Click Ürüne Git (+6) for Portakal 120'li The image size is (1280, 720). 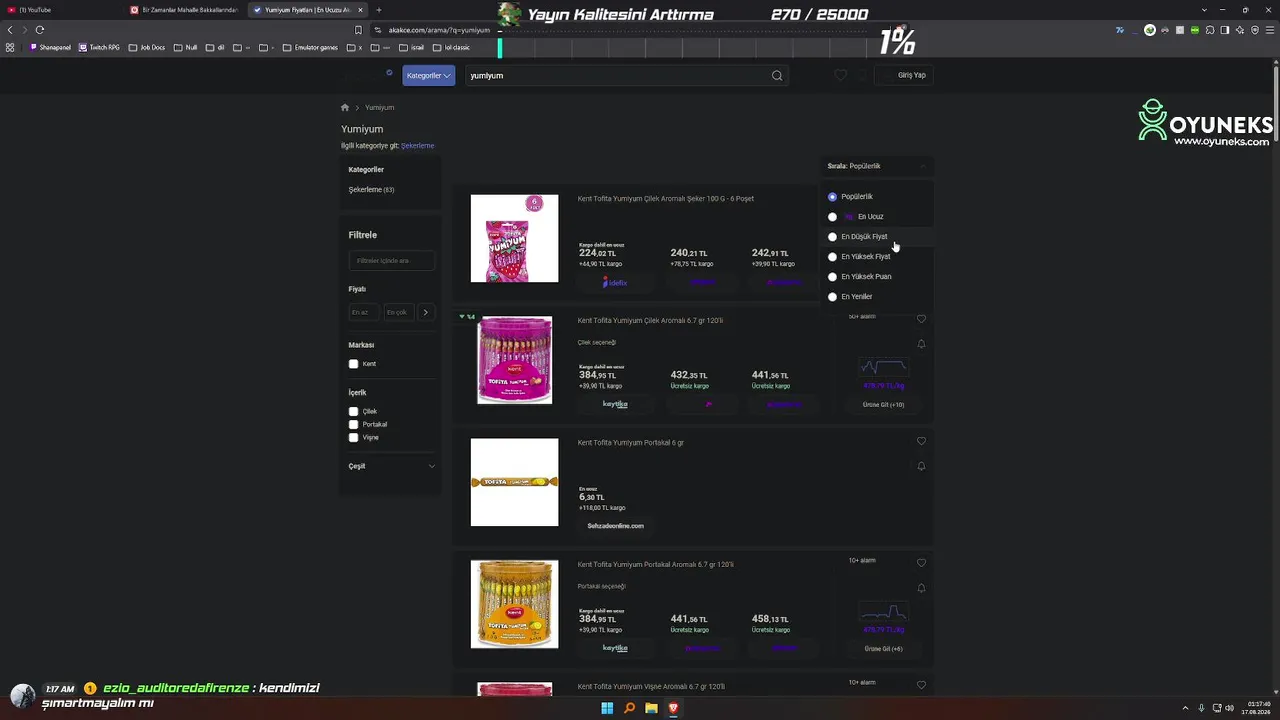(x=883, y=649)
